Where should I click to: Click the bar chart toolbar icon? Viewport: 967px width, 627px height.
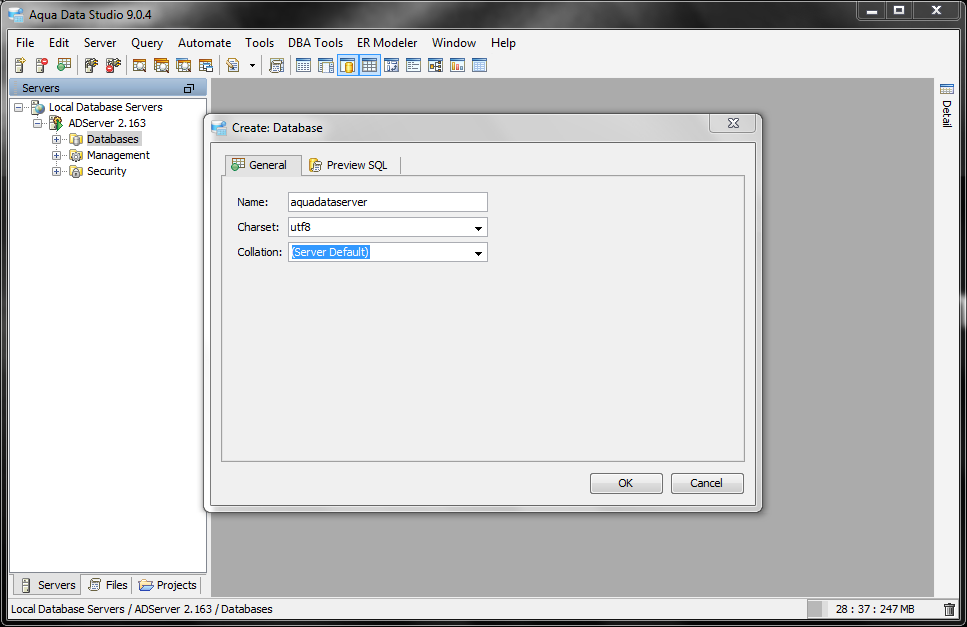coord(457,65)
